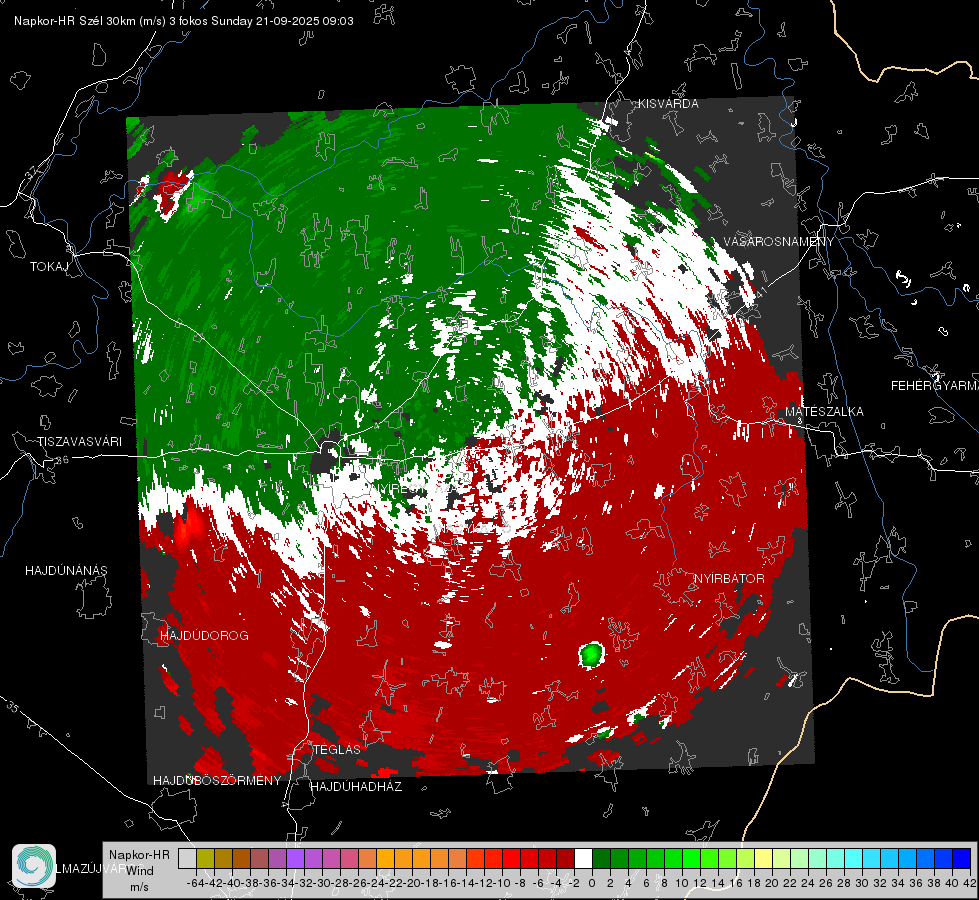The width and height of the screenshot is (979, 900).
Task: Click the KISVÁRDA town label
Action: tap(668, 104)
